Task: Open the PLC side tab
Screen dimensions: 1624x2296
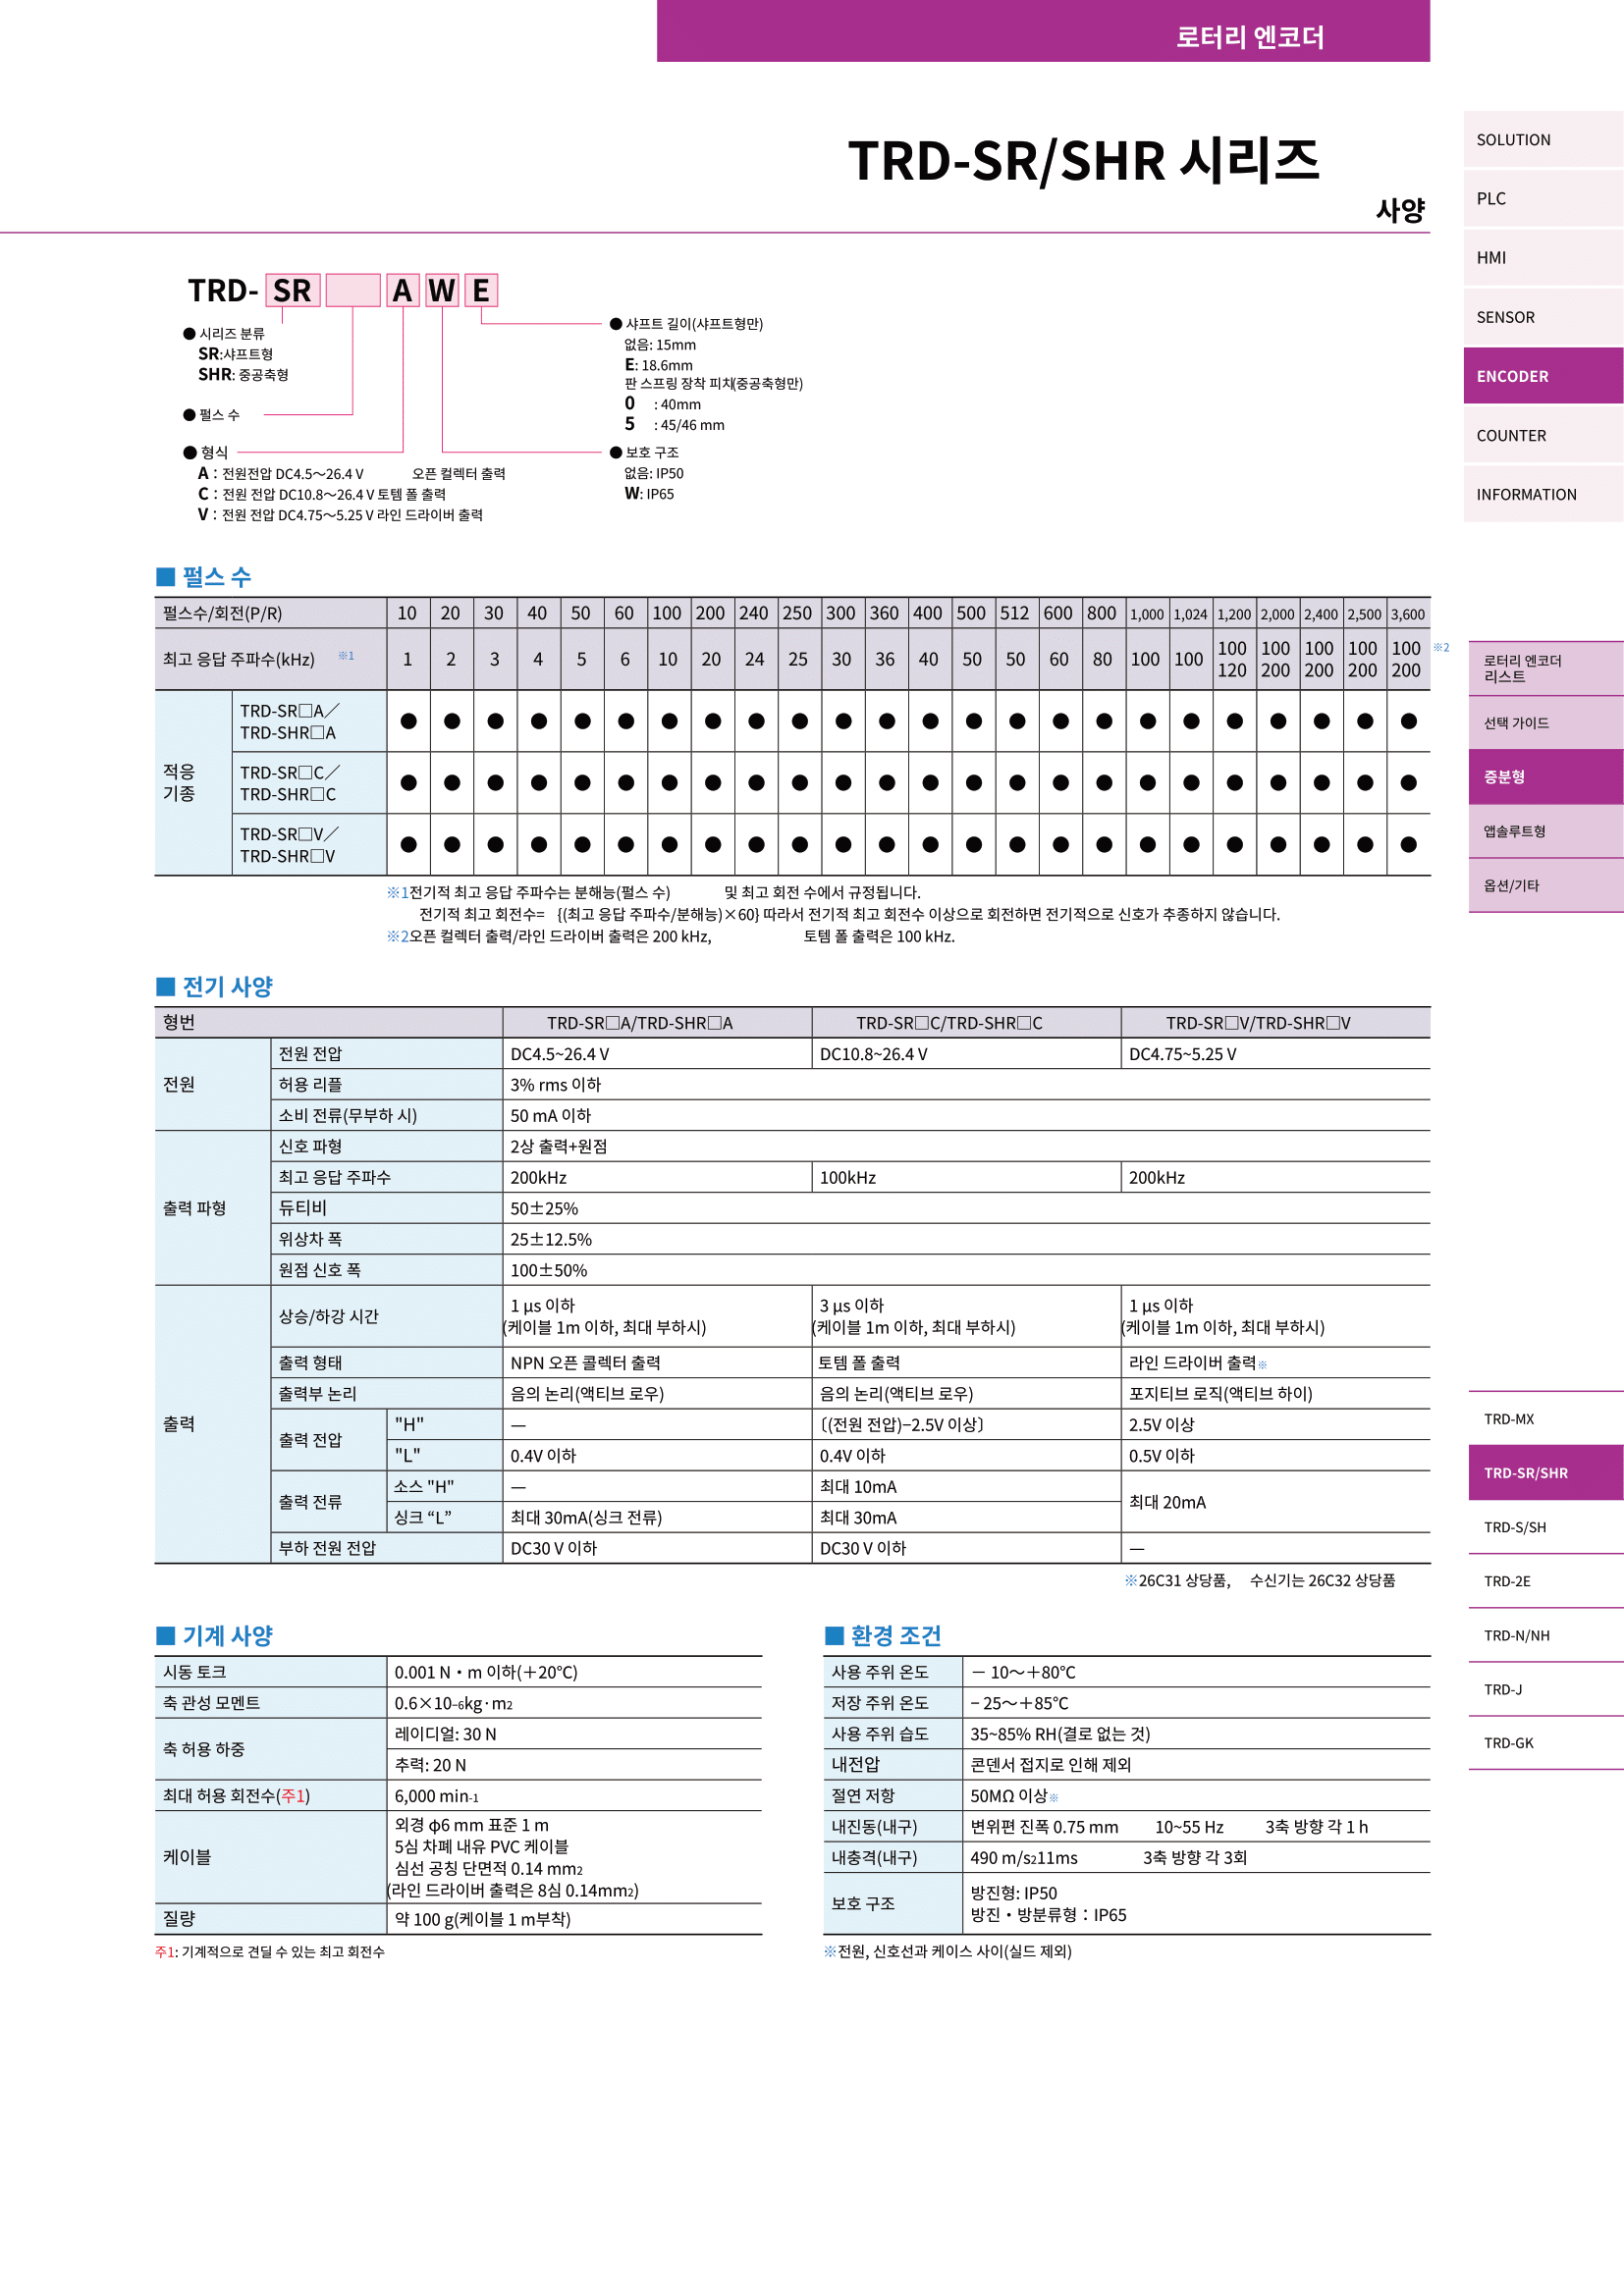Action: 1543,198
